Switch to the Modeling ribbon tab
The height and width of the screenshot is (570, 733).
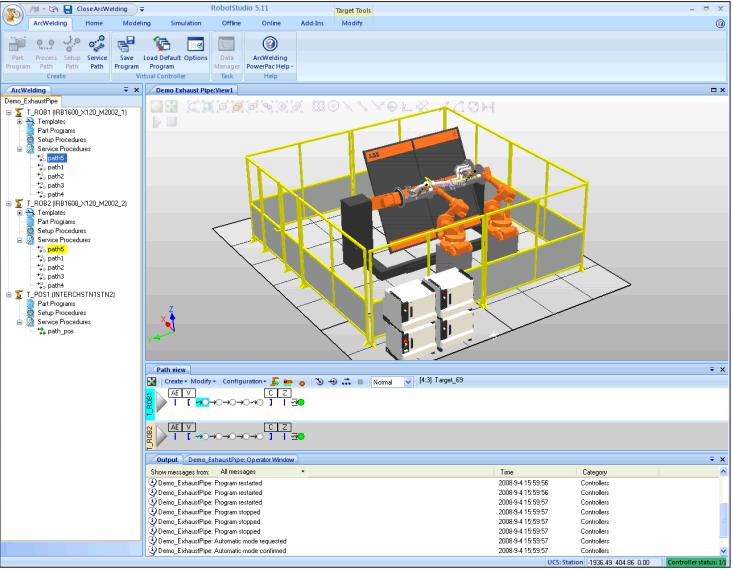coord(137,23)
